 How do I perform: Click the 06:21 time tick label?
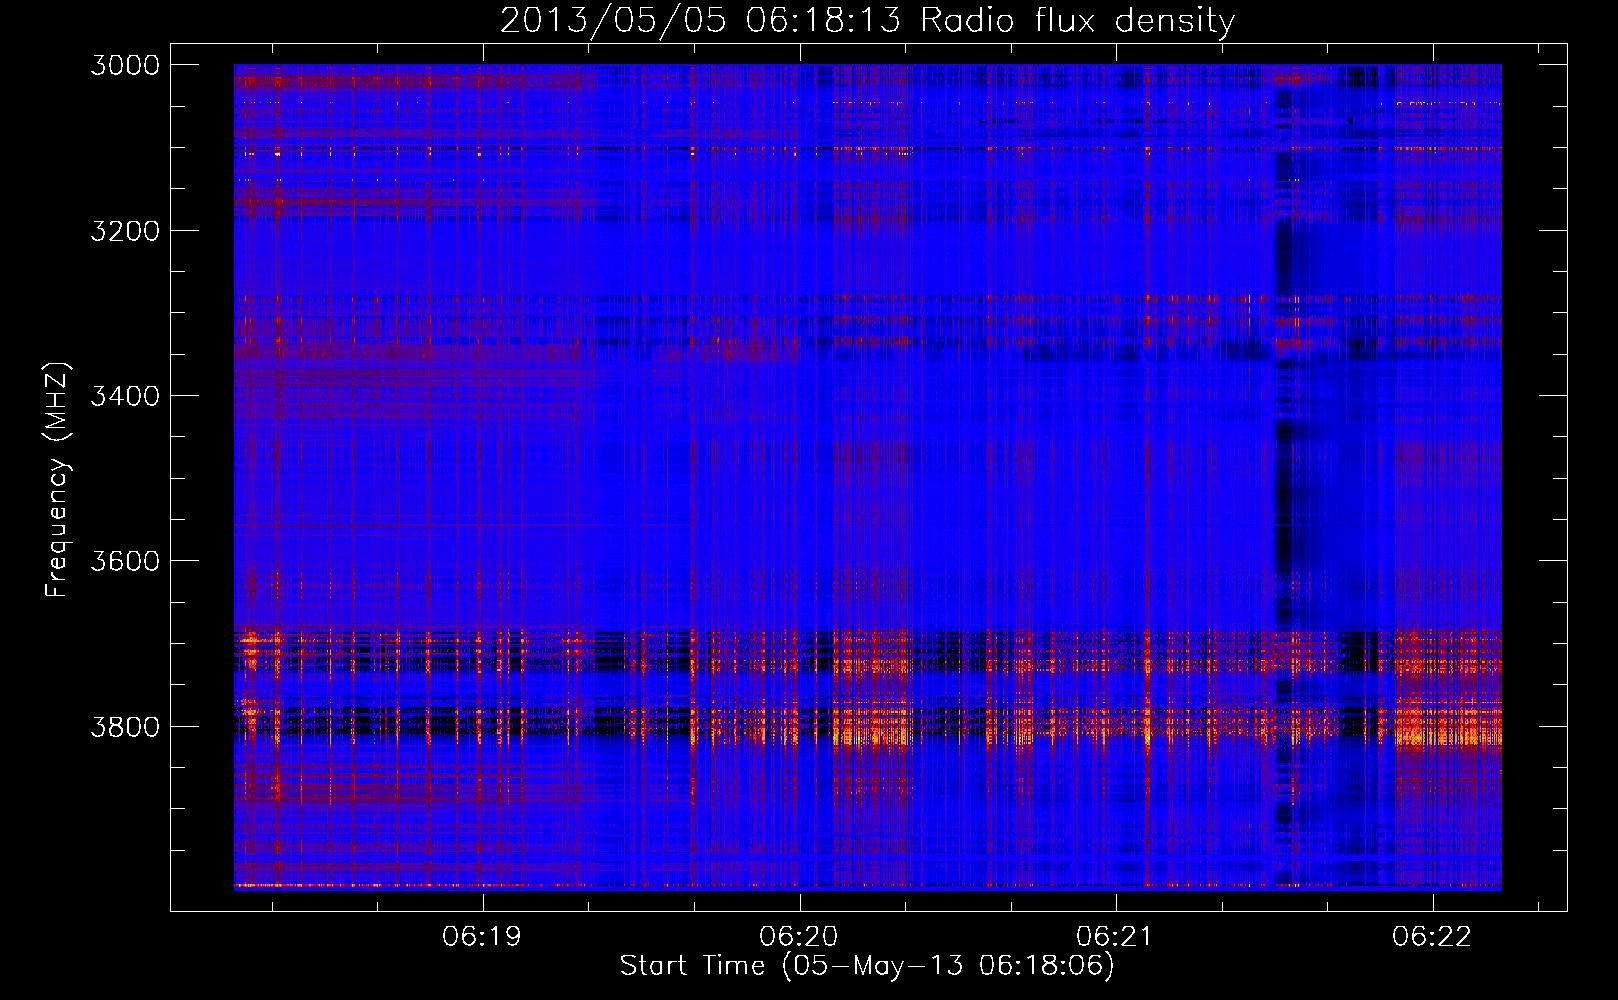pyautogui.click(x=1115, y=936)
